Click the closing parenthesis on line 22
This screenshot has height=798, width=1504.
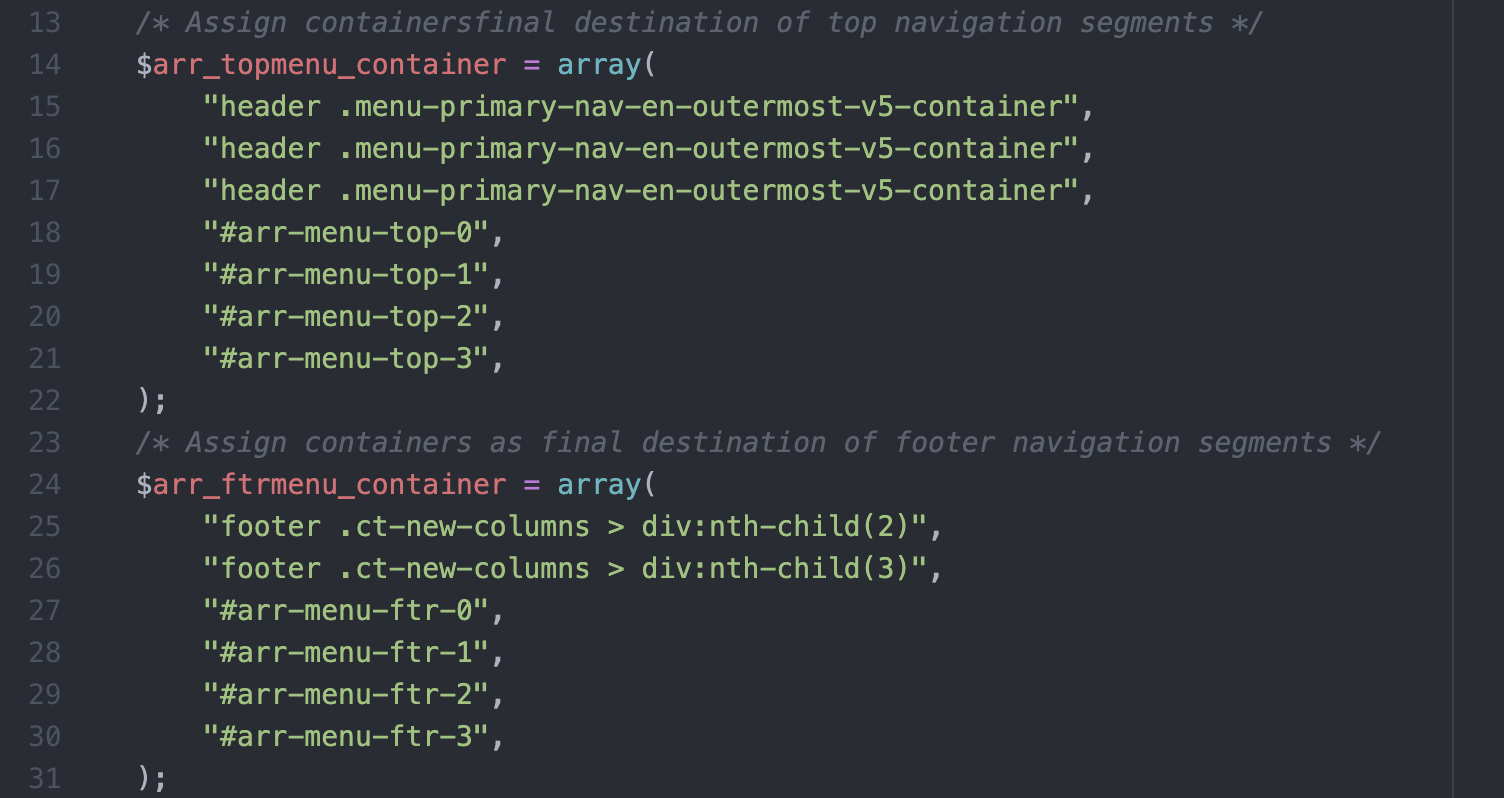144,401
